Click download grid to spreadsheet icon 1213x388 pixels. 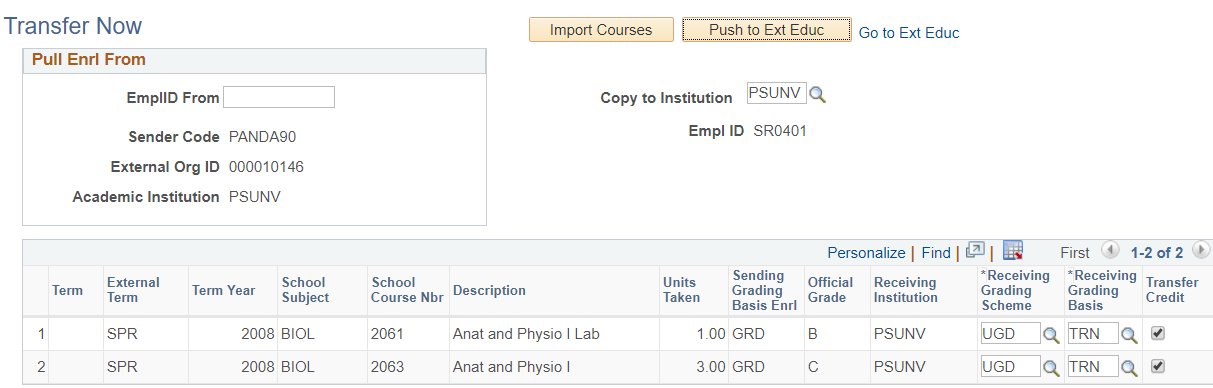1012,251
